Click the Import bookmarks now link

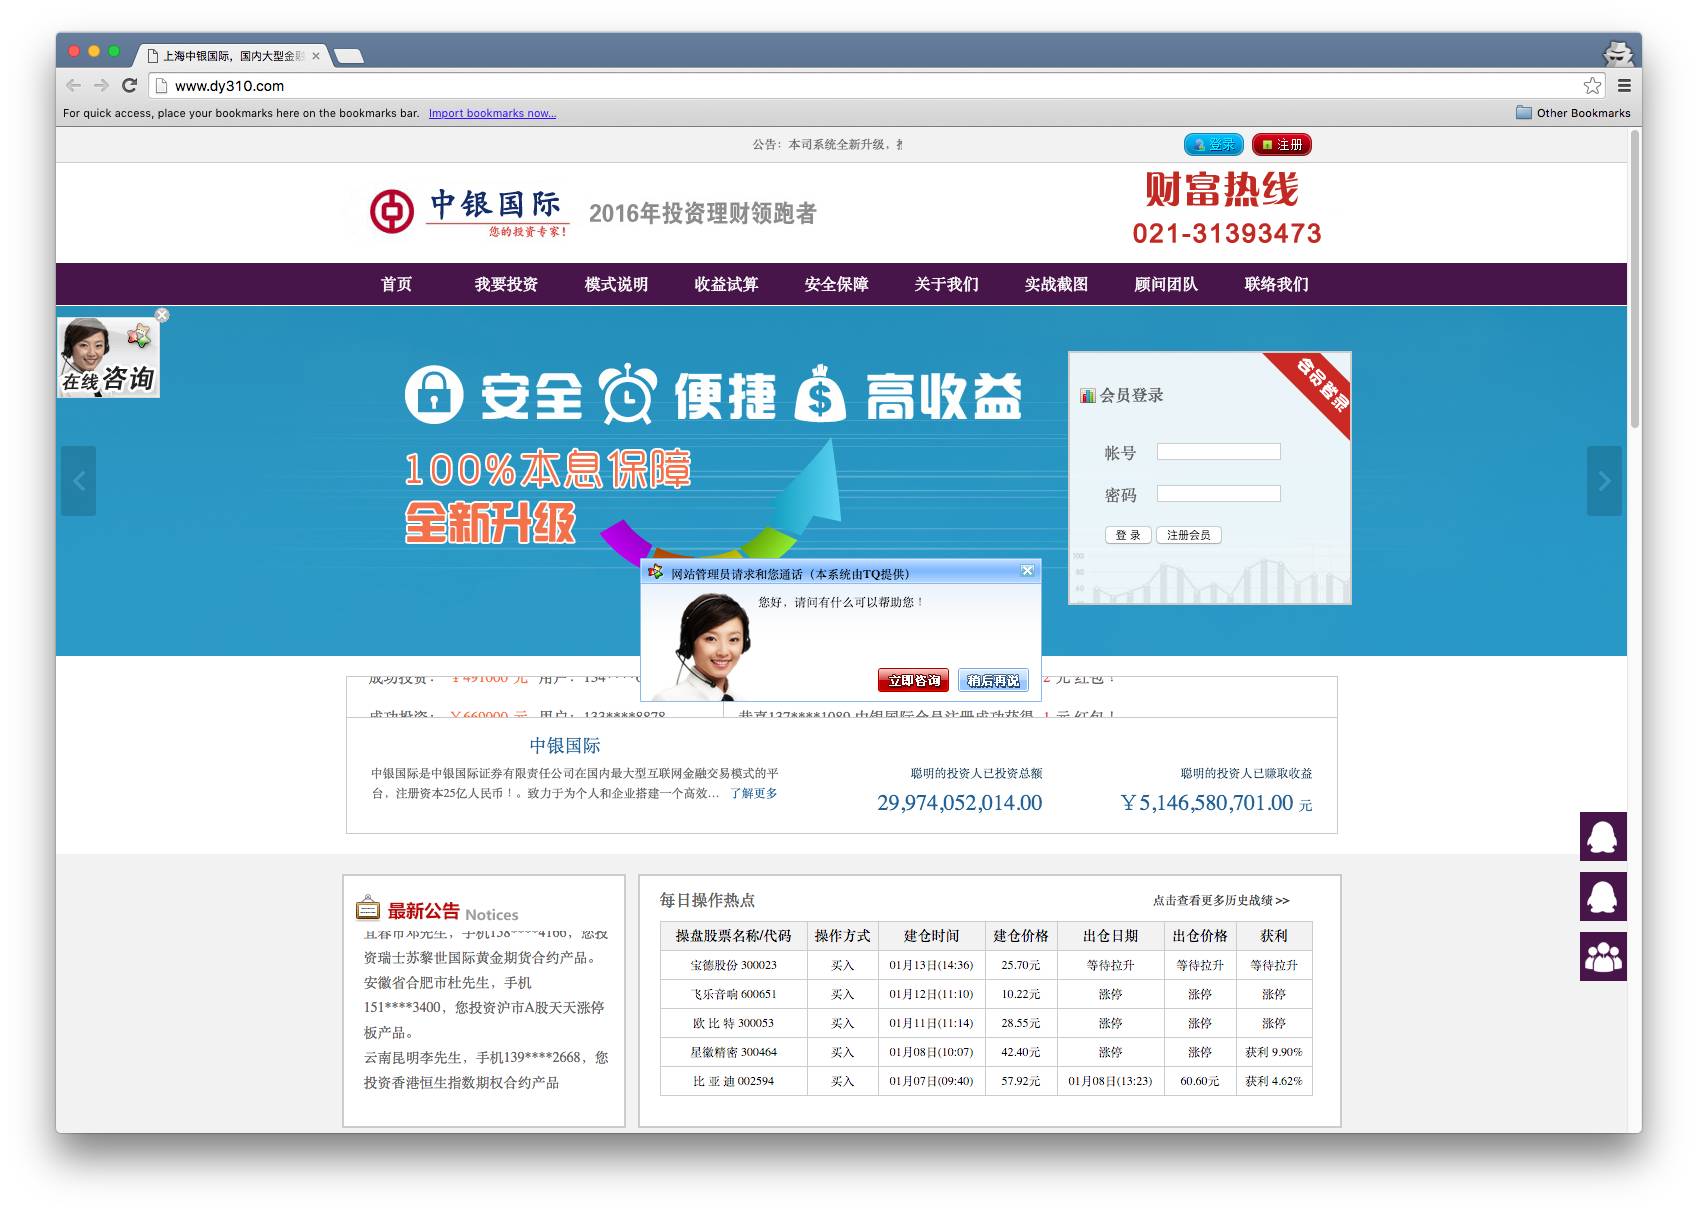pos(492,113)
